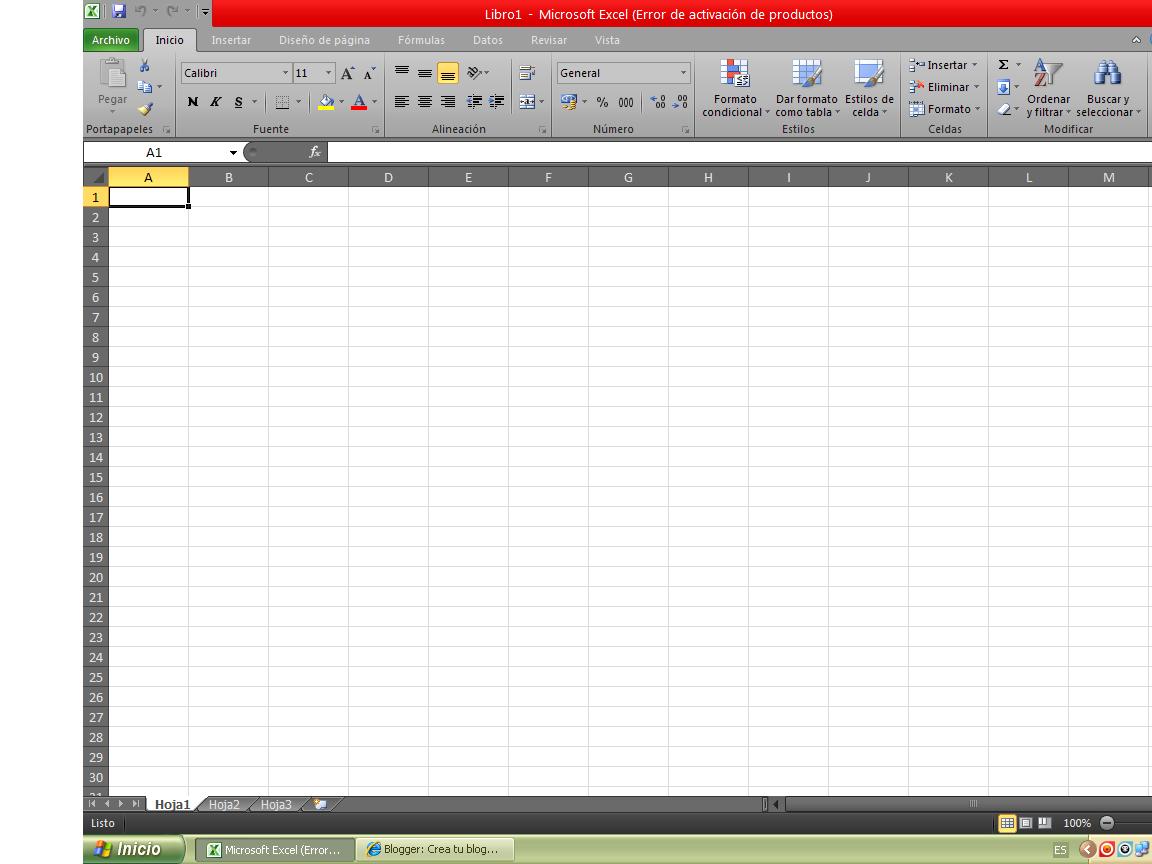This screenshot has width=1152, height=864.
Task: Switch to the Datos tab
Action: (x=488, y=40)
